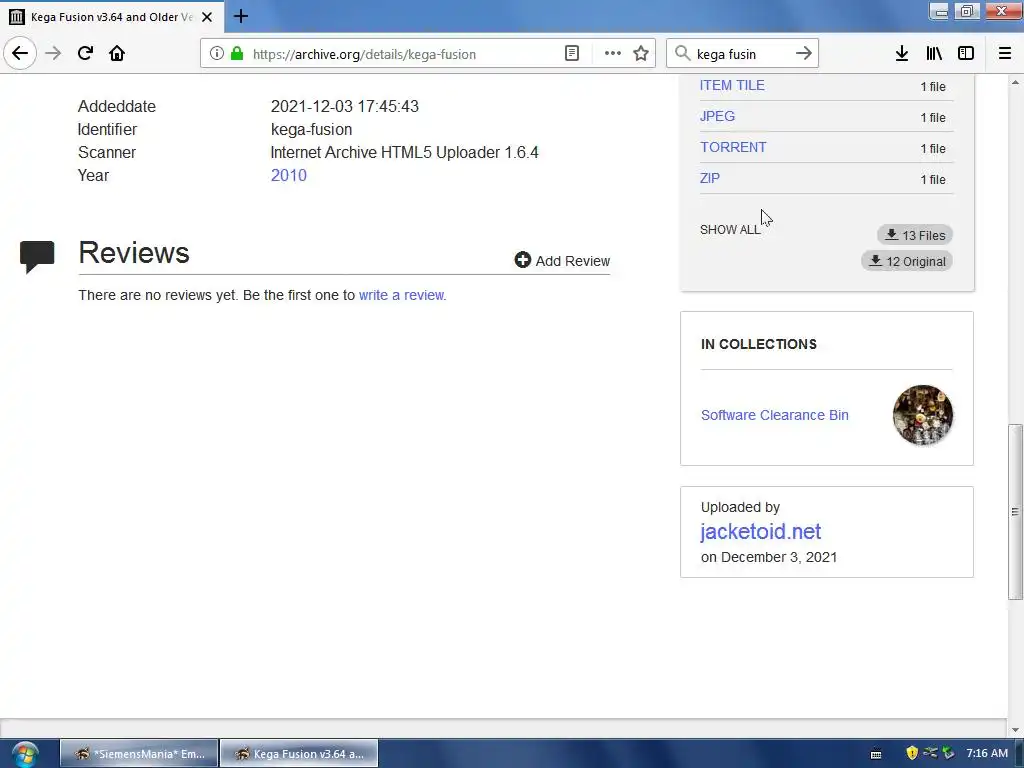Click the on-screen keyboard tray icon
This screenshot has height=768, width=1024.
pos(876,754)
